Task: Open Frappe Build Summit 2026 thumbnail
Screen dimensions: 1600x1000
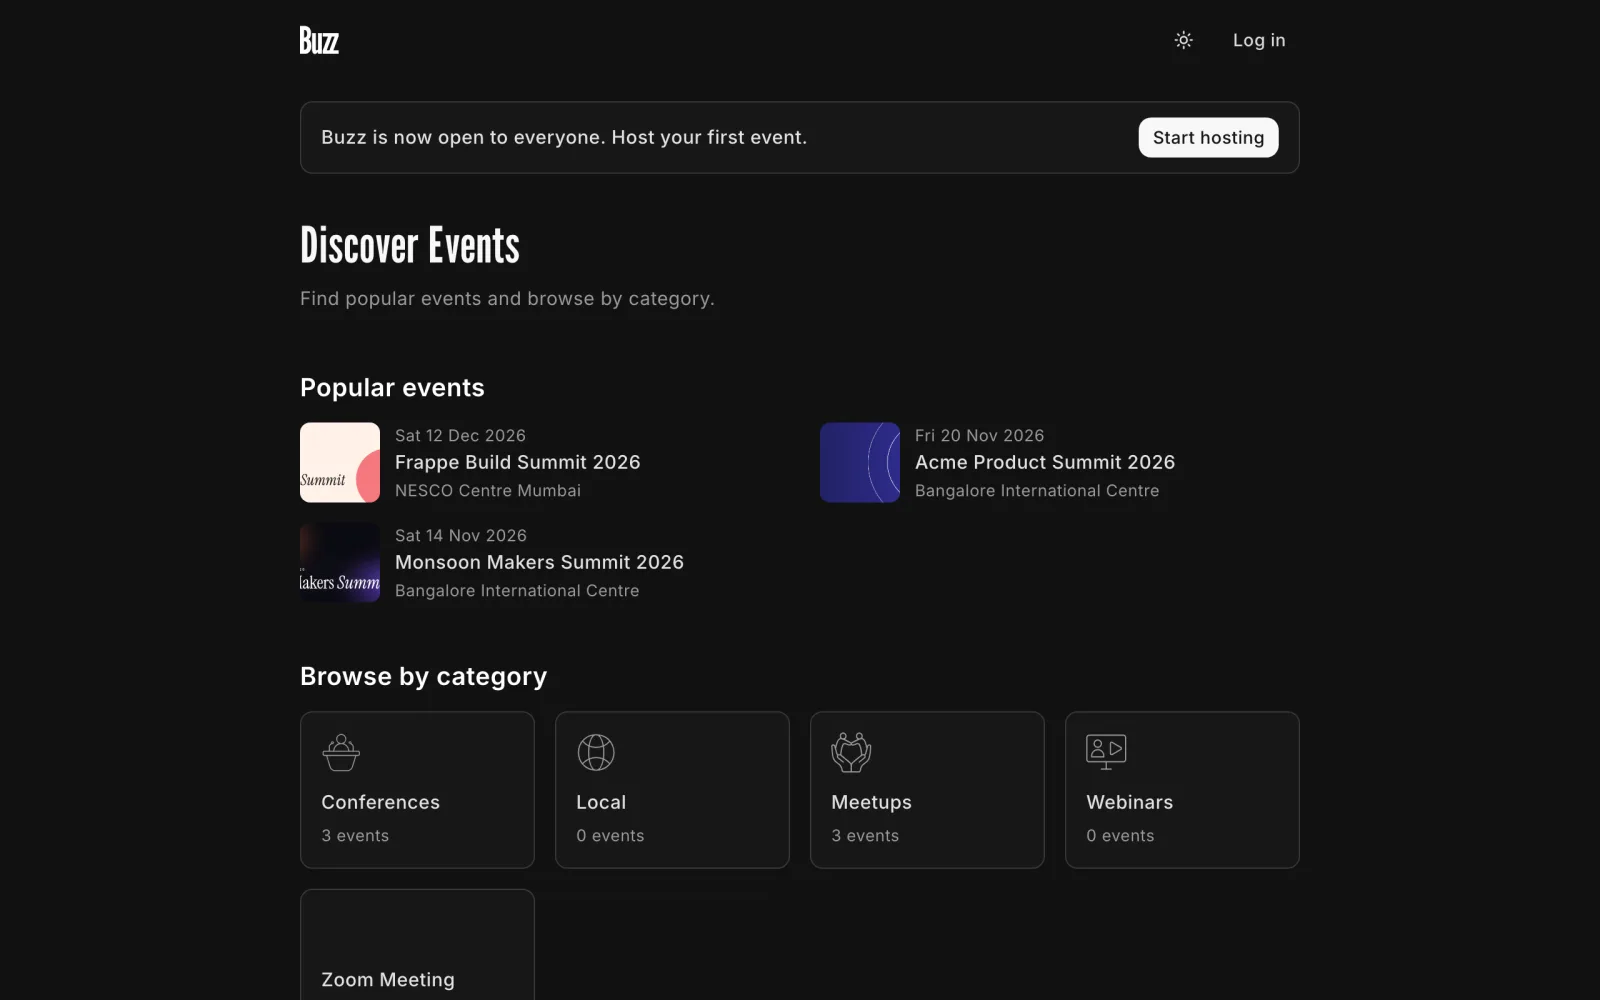Action: 340,462
